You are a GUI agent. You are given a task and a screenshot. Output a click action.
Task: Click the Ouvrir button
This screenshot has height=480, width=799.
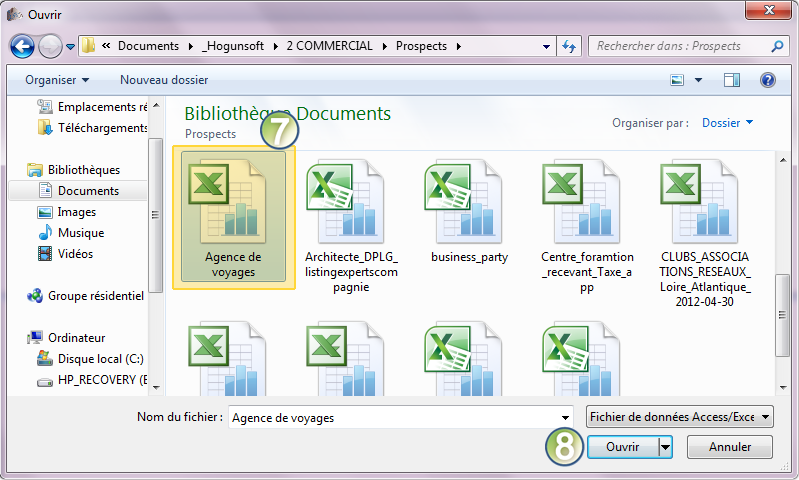tap(622, 447)
